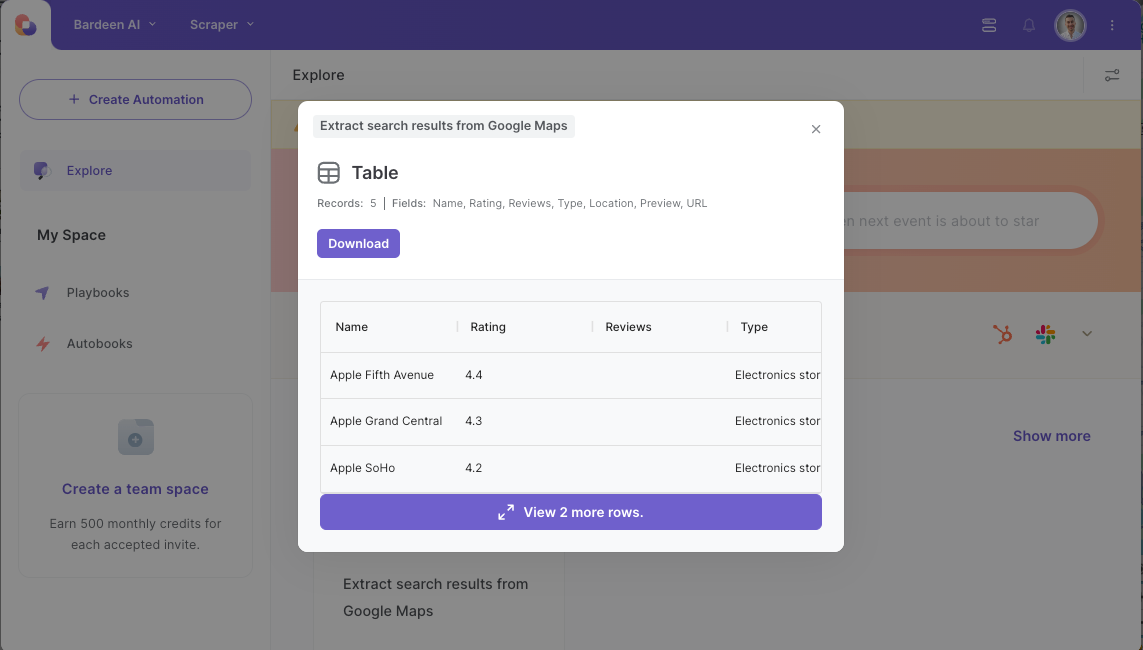Screen dimensions: 1143x650
Task: Click View 2 more rows button
Action: coord(571,512)
